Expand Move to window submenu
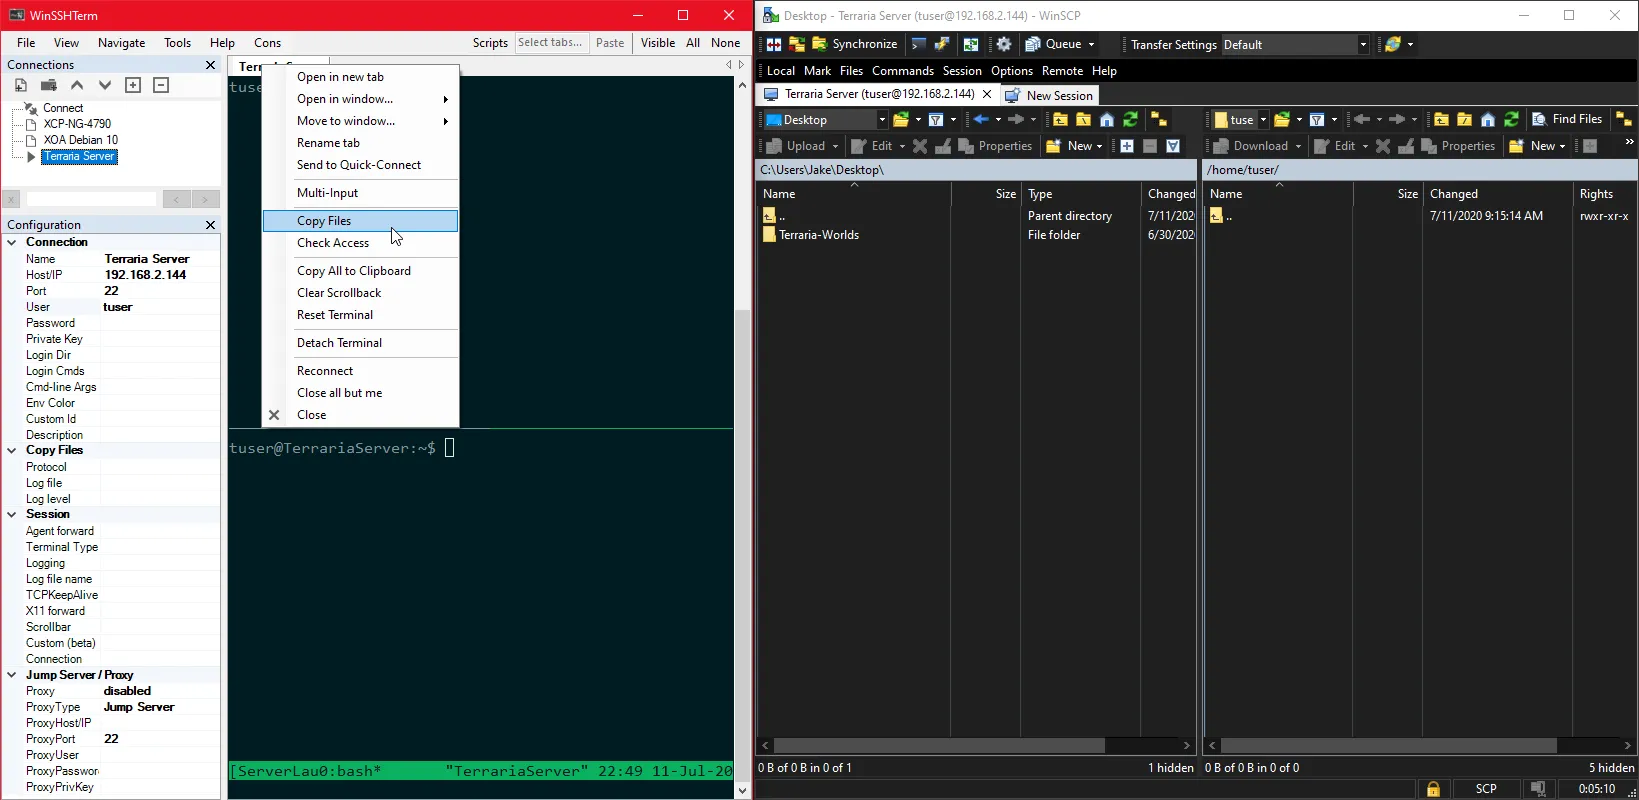This screenshot has height=800, width=1639. [360, 121]
